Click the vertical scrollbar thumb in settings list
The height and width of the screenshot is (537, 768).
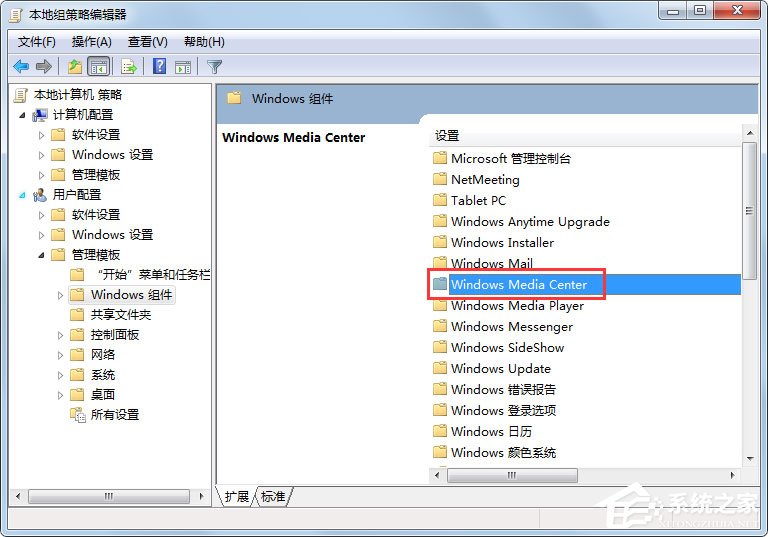[749, 211]
